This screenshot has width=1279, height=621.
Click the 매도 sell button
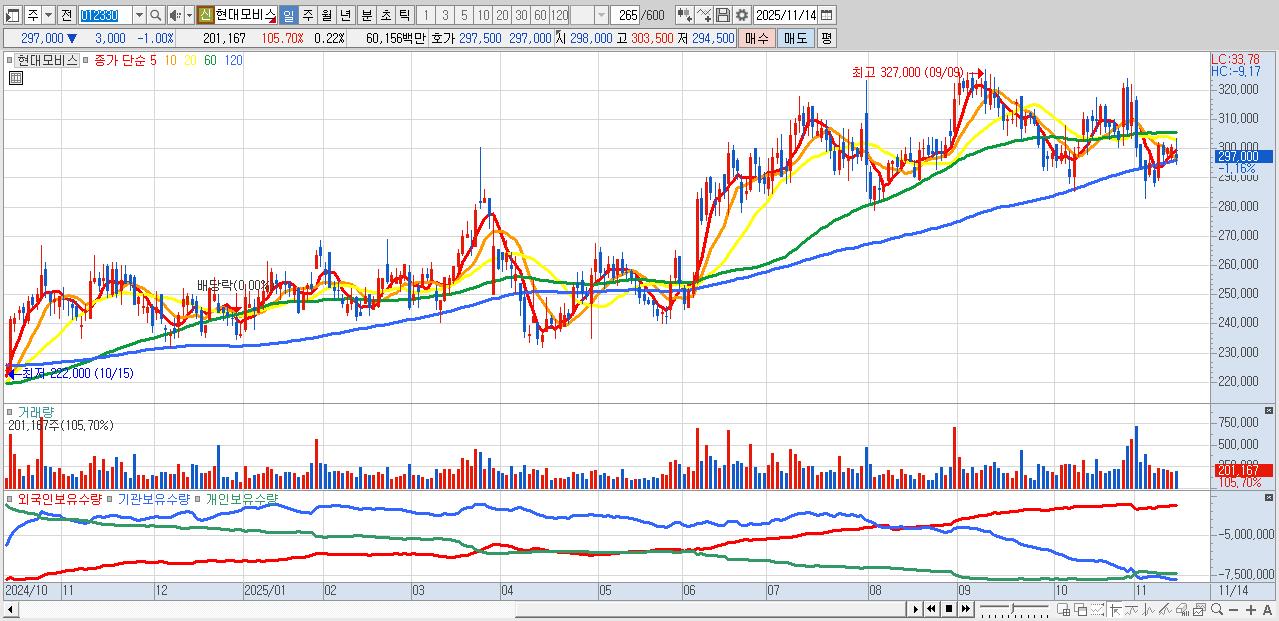(x=795, y=38)
